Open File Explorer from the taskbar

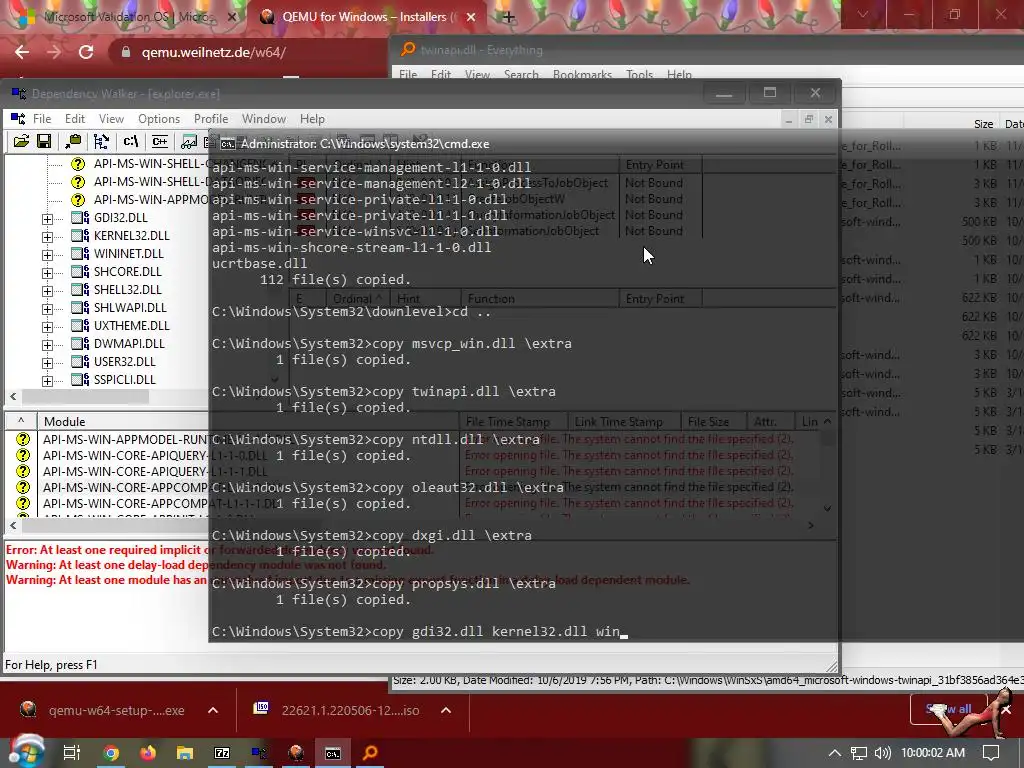[185, 753]
